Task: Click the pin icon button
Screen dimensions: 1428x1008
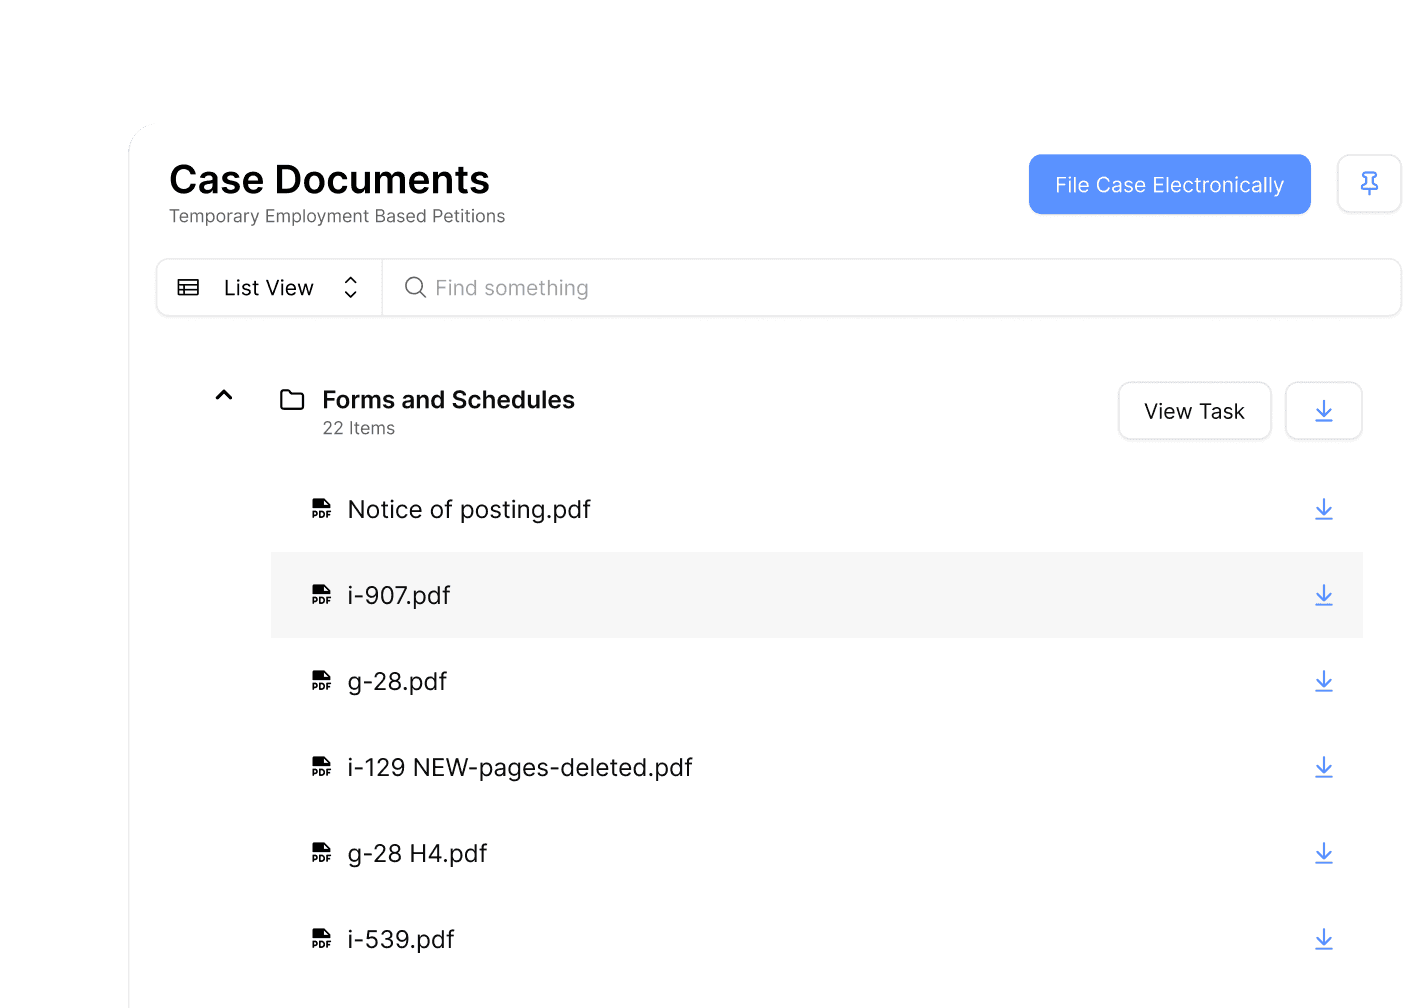Action: coord(1369,184)
